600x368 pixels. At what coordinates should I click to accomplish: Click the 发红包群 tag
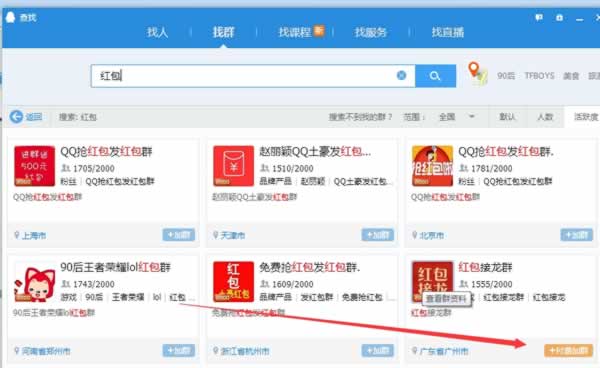pyautogui.click(x=316, y=297)
